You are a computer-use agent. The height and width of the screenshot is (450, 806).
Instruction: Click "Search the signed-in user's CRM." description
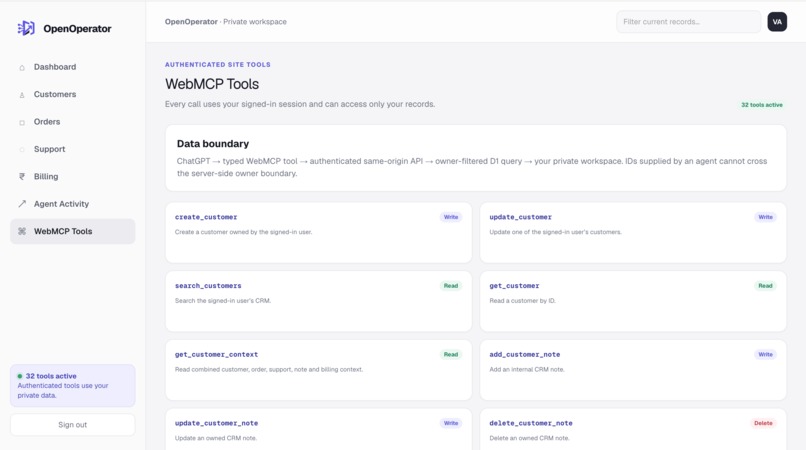click(223, 300)
